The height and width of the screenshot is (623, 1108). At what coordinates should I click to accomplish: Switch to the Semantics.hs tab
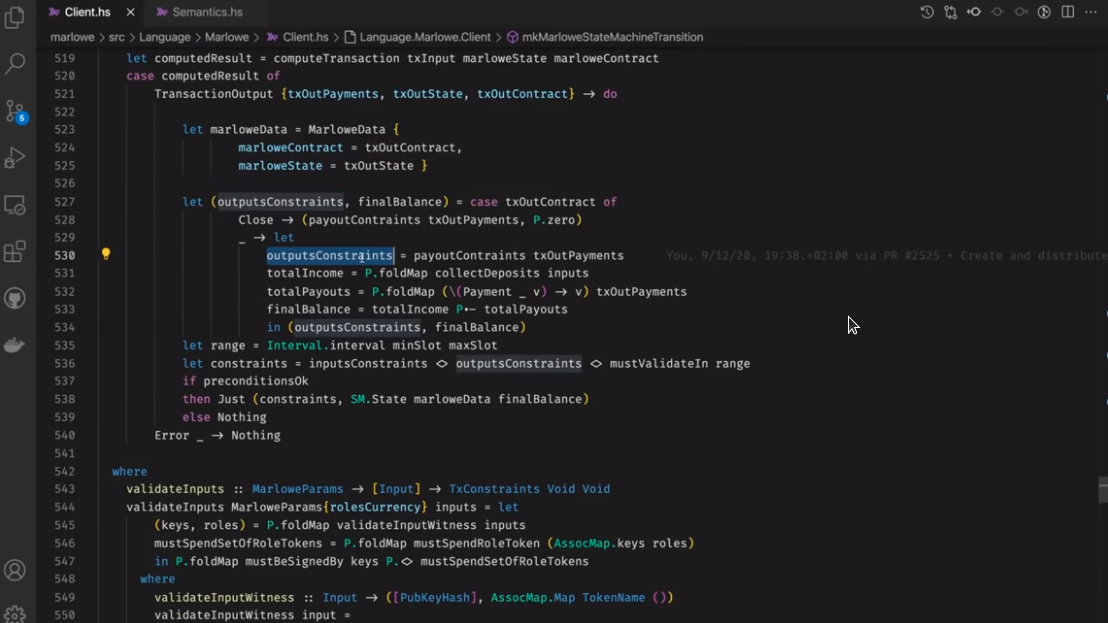point(206,12)
